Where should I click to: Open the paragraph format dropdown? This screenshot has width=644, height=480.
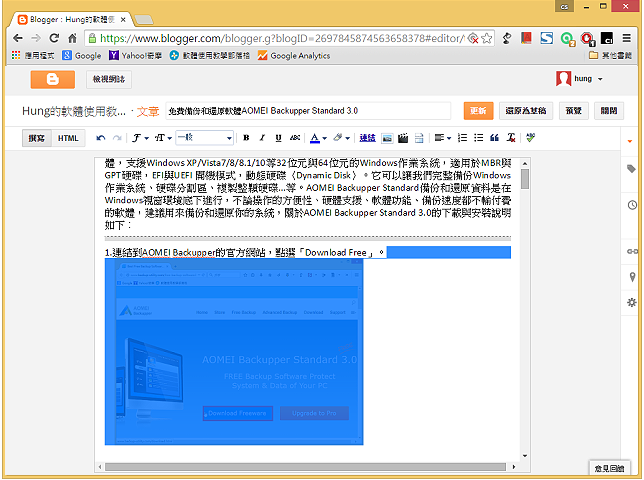click(205, 138)
